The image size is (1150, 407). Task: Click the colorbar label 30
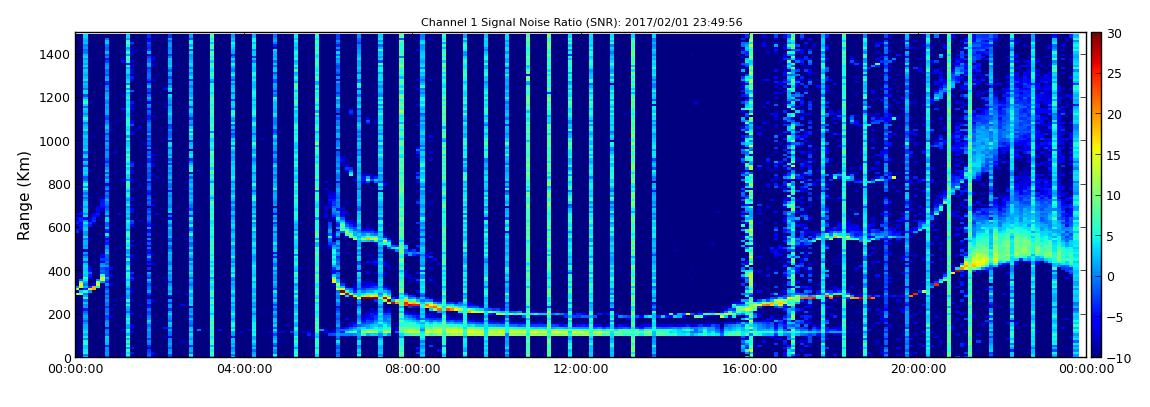pyautogui.click(x=1115, y=34)
